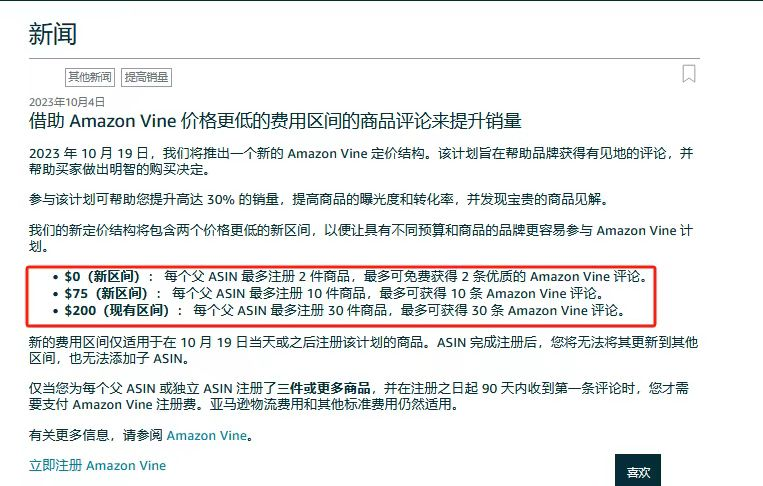763x486 pixels.
Task: Select the $0（新区间）bullet item
Action: 350,276
